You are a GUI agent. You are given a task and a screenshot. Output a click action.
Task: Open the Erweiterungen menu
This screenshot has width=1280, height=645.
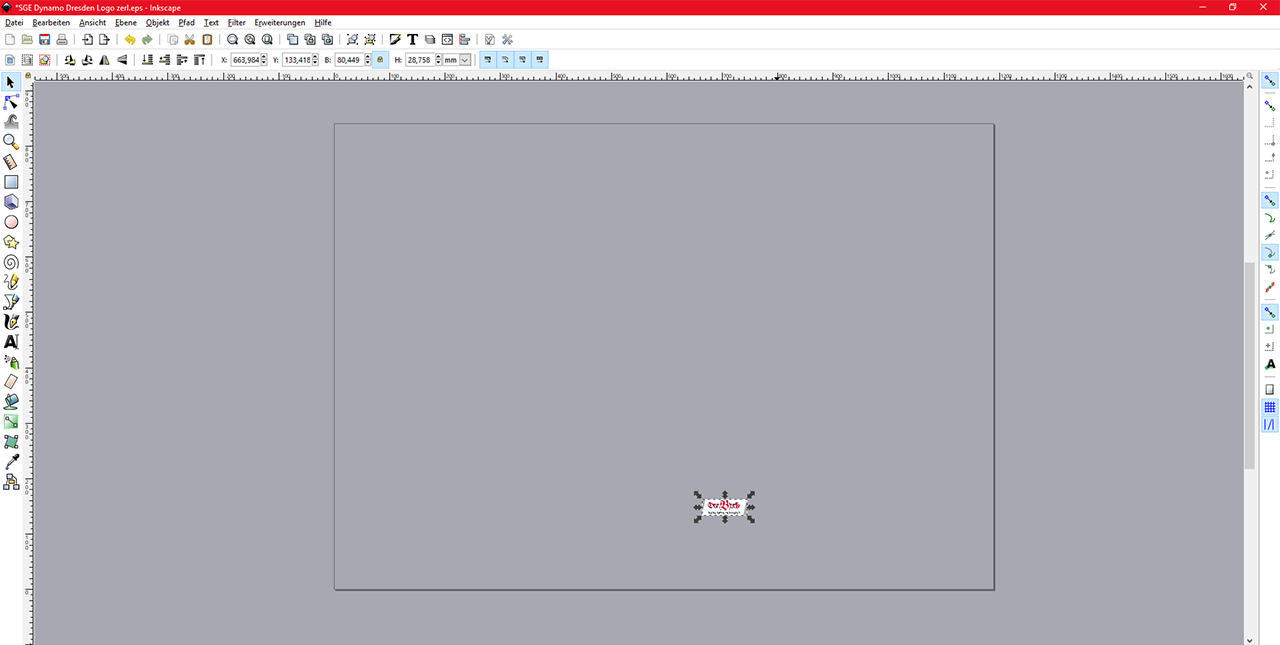(x=279, y=22)
